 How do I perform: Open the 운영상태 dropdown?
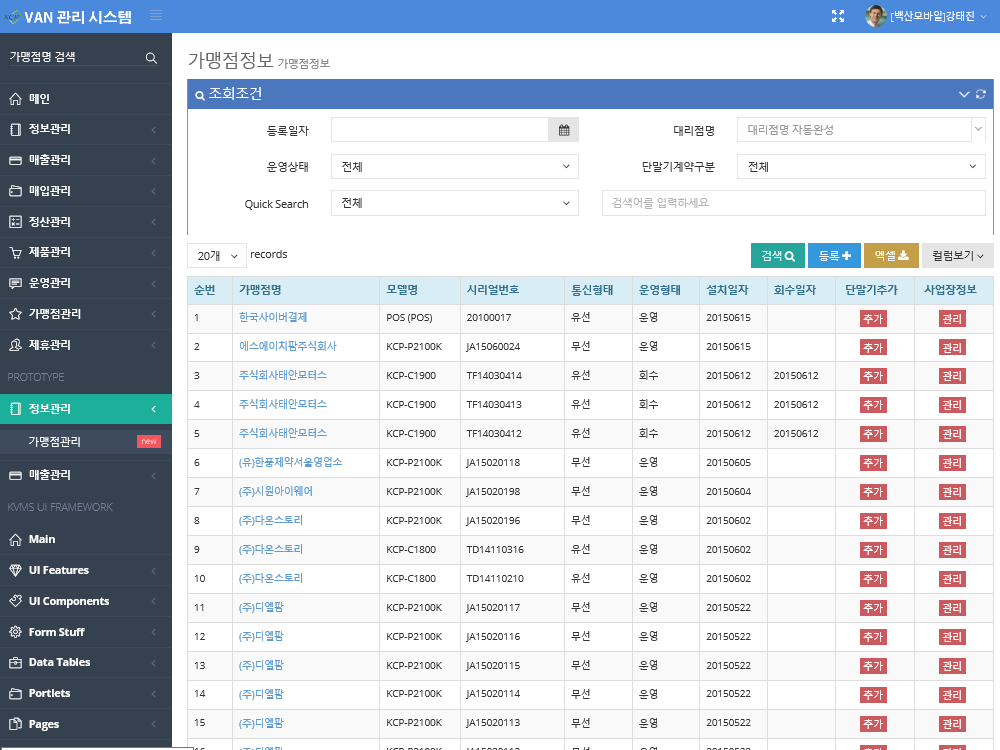(455, 166)
